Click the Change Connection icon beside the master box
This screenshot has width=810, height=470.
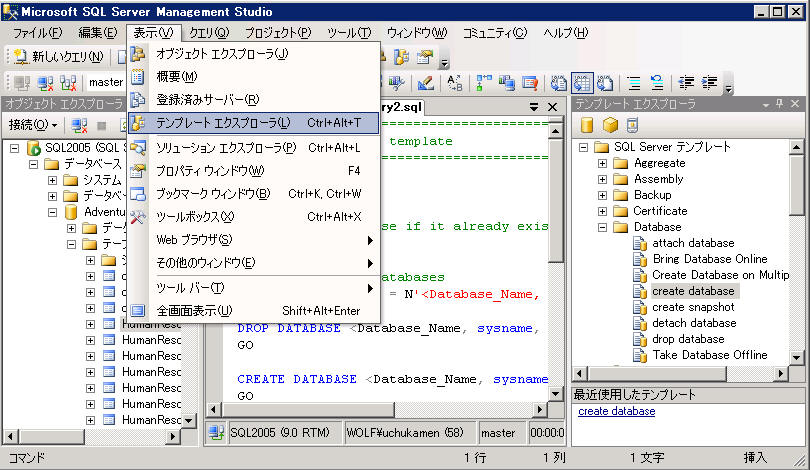point(68,83)
